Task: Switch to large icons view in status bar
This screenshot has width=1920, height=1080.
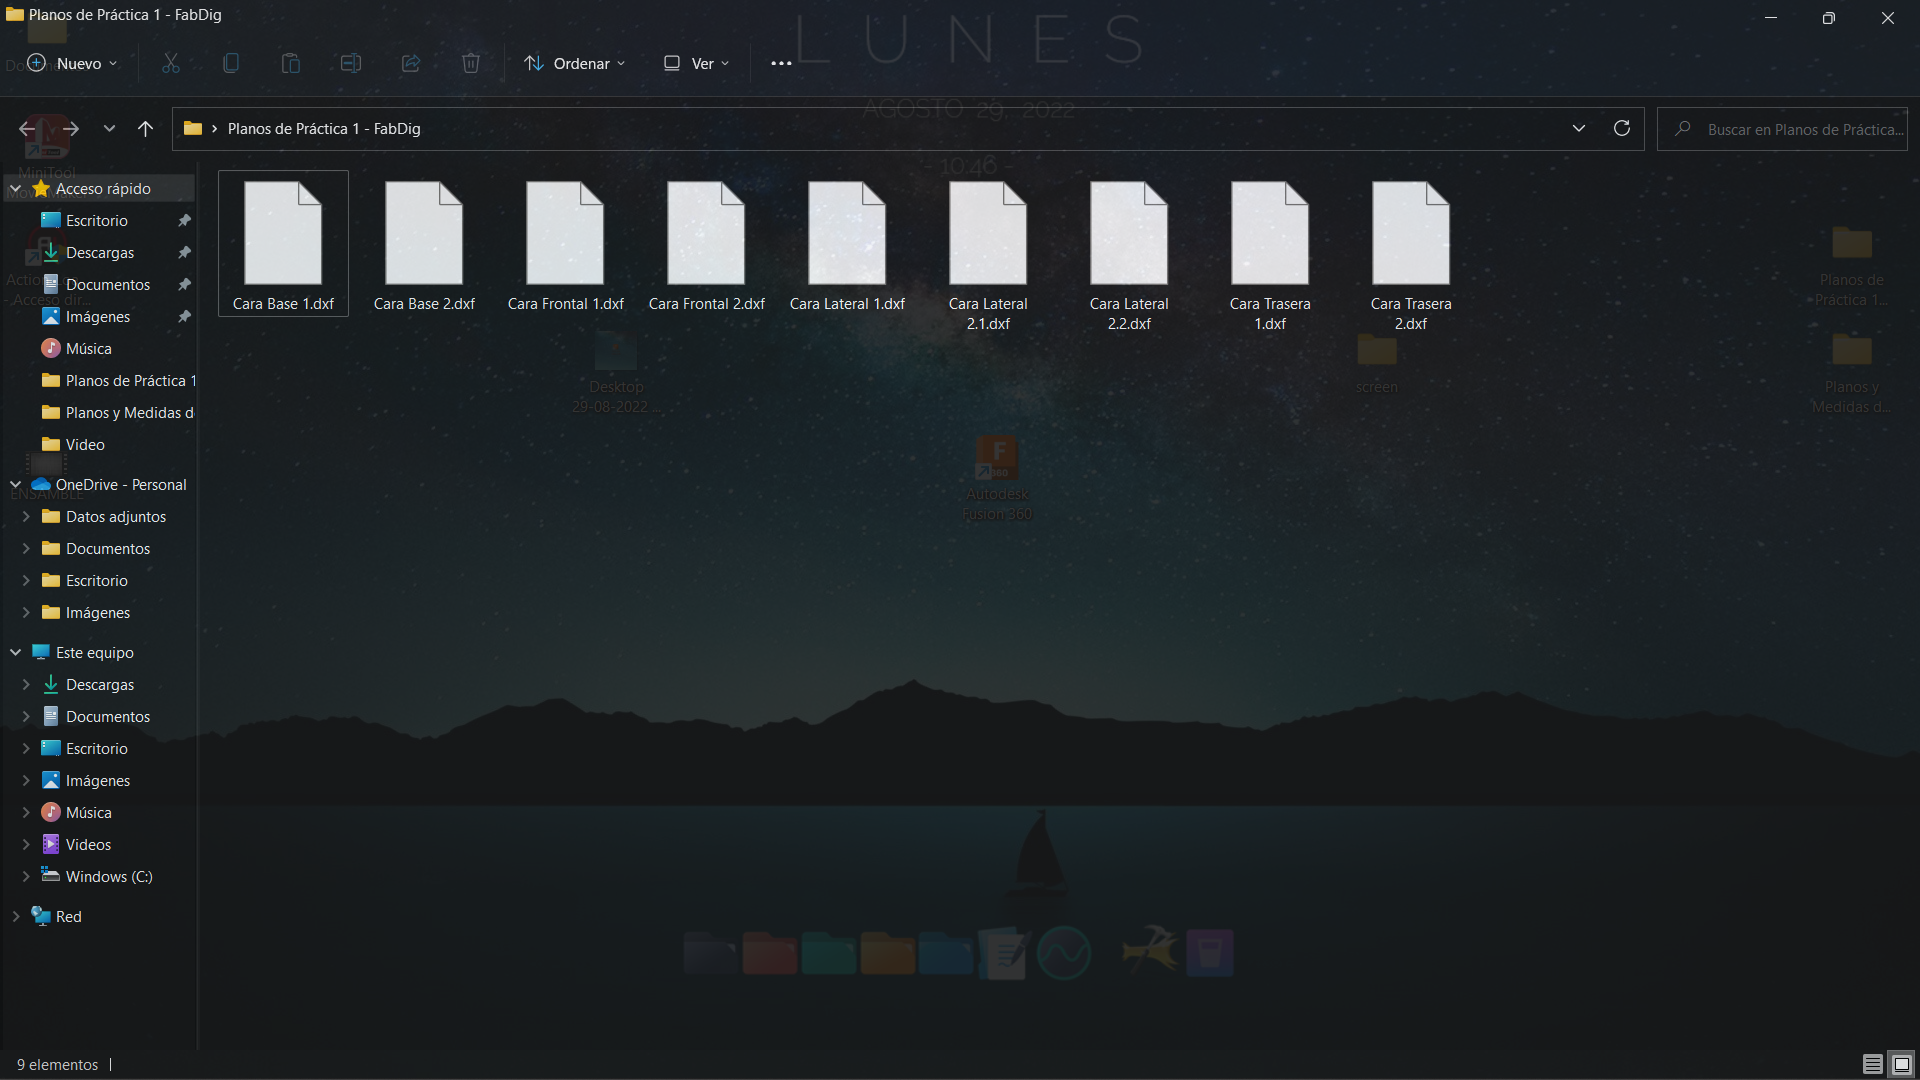Action: 1899,1064
